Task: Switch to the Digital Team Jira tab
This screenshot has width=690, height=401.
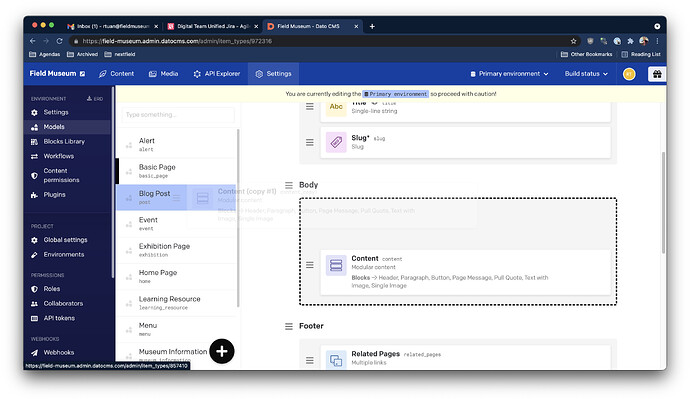Action: click(213, 26)
